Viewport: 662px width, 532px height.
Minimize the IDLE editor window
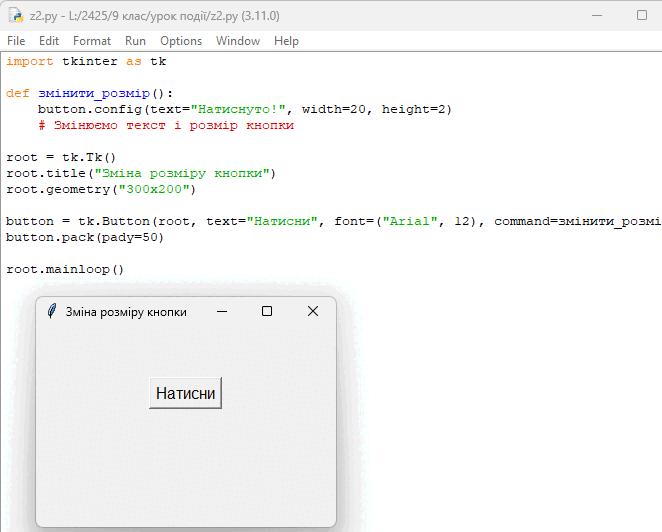[597, 16]
